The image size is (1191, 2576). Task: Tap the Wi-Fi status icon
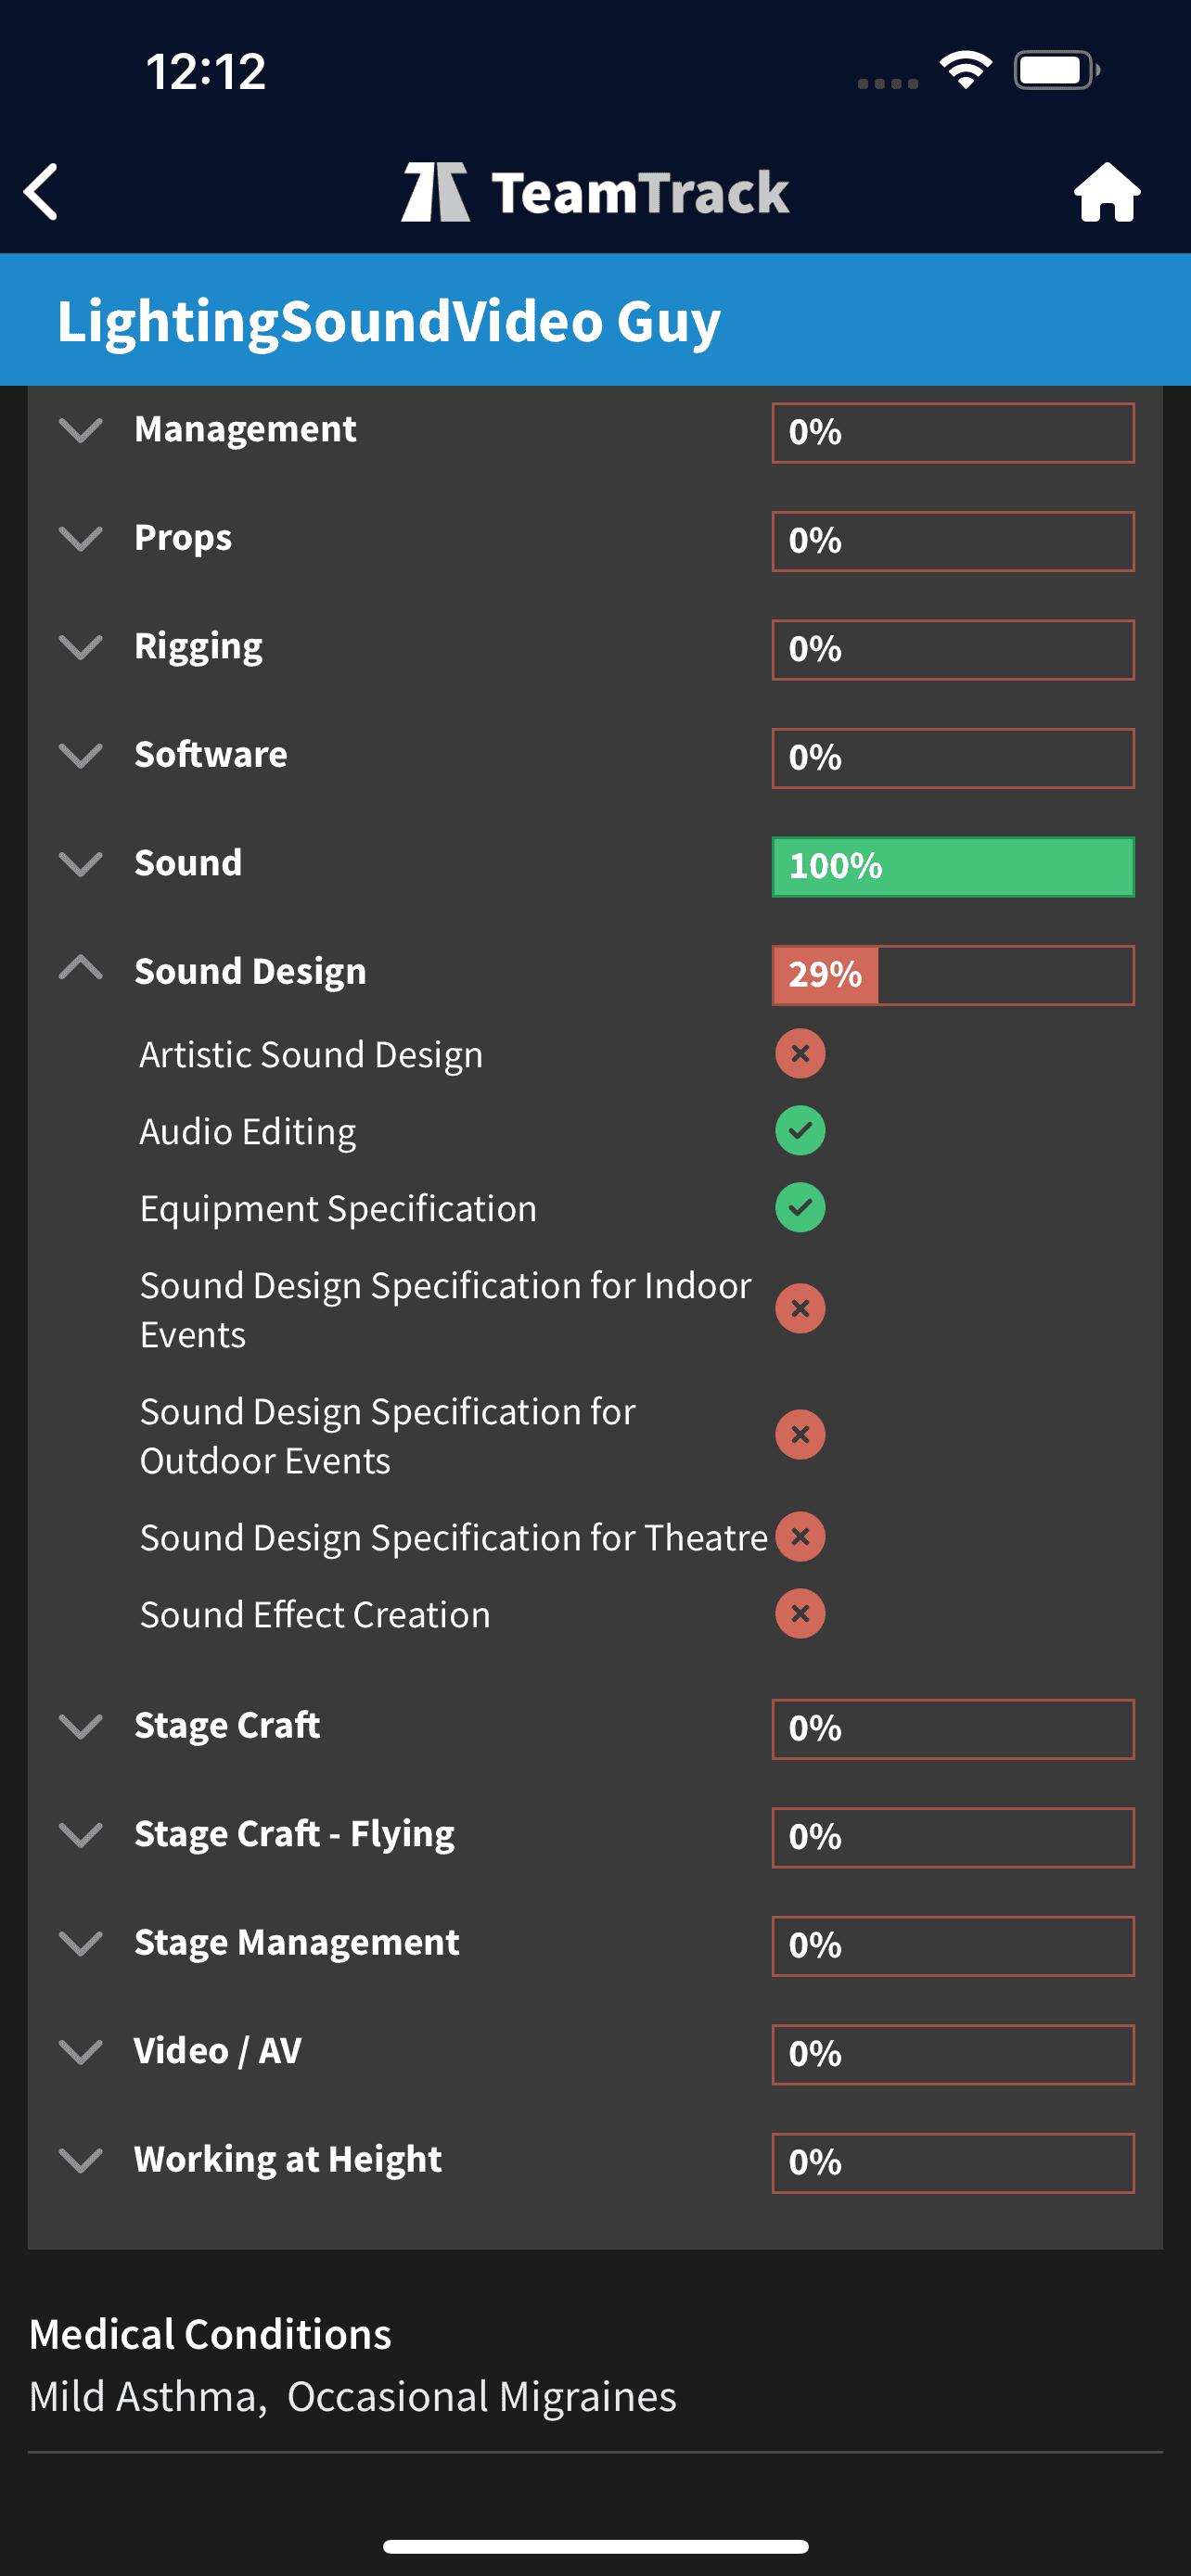(965, 70)
